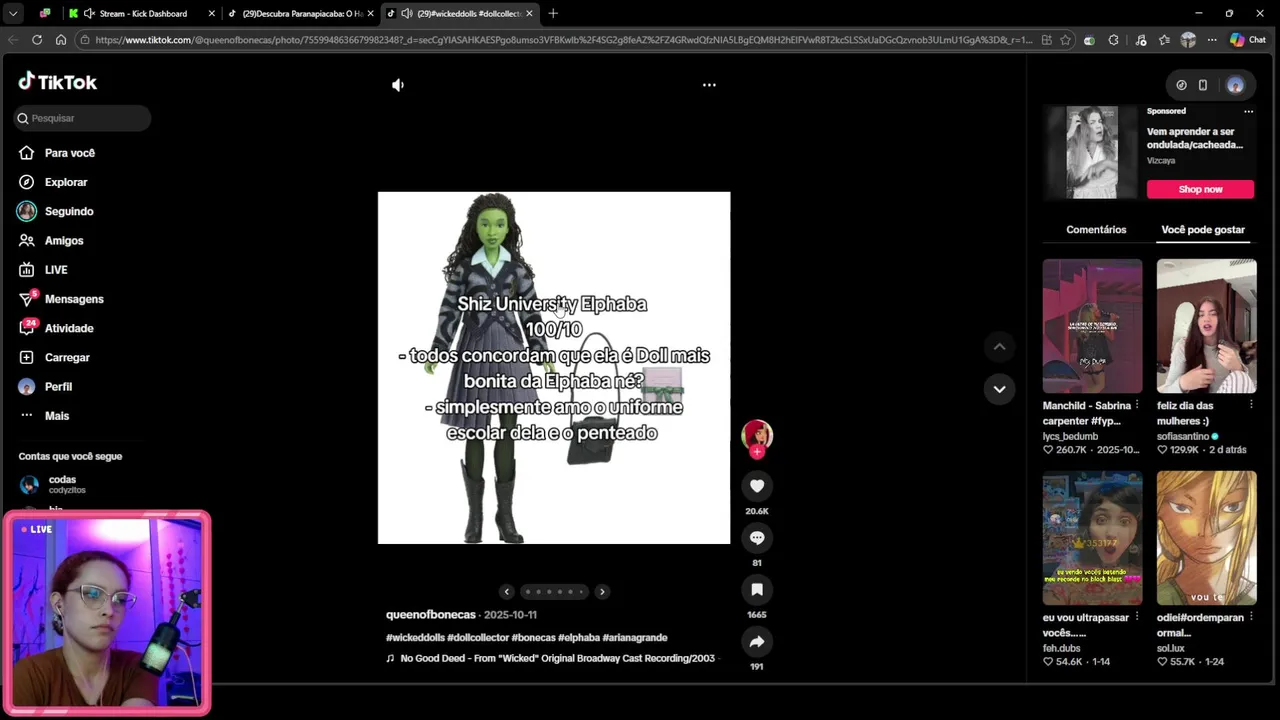The height and width of the screenshot is (720, 1280).
Task: Open the get app phone icon
Action: (1203, 85)
